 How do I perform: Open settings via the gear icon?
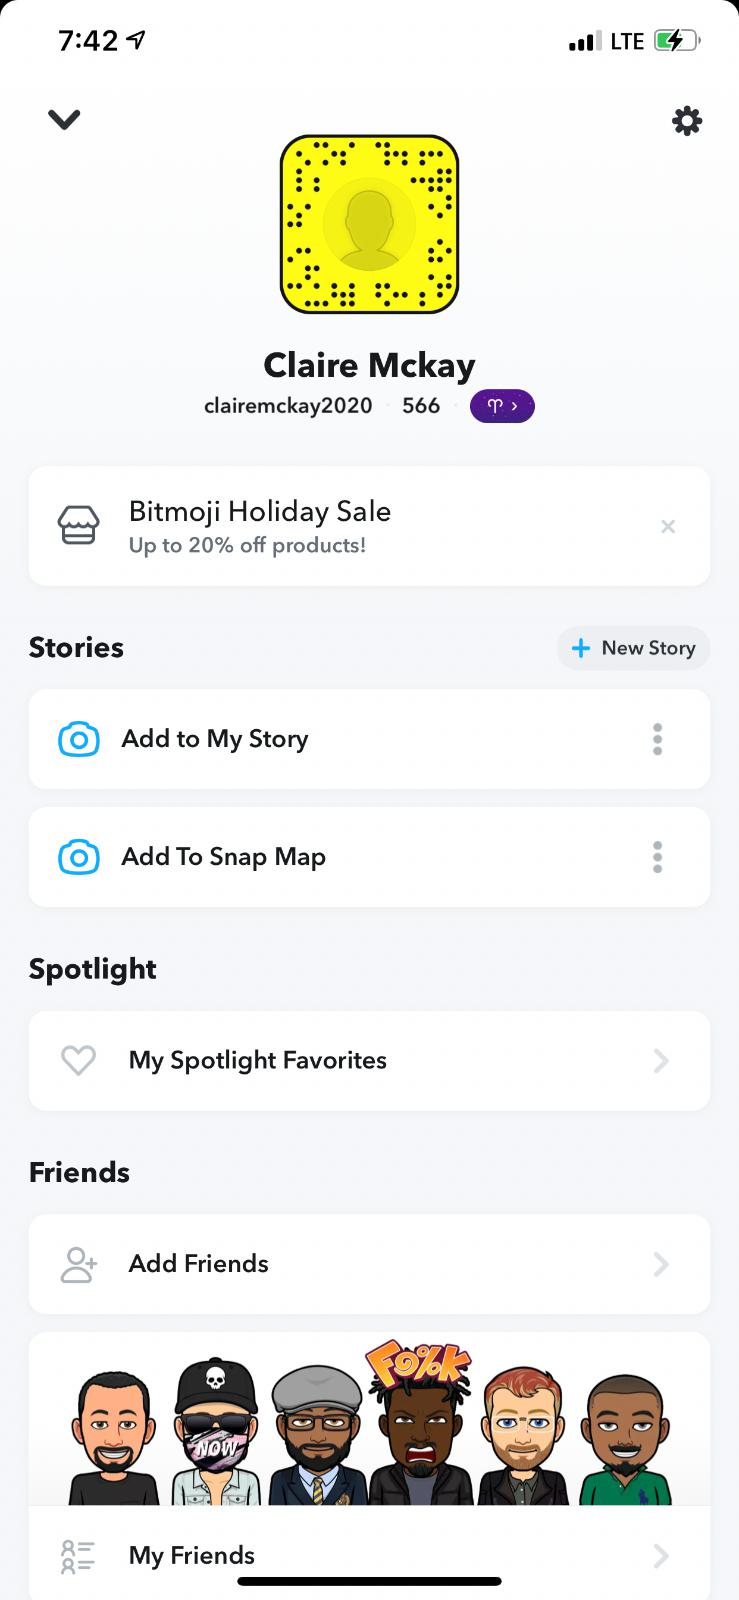[x=687, y=121]
